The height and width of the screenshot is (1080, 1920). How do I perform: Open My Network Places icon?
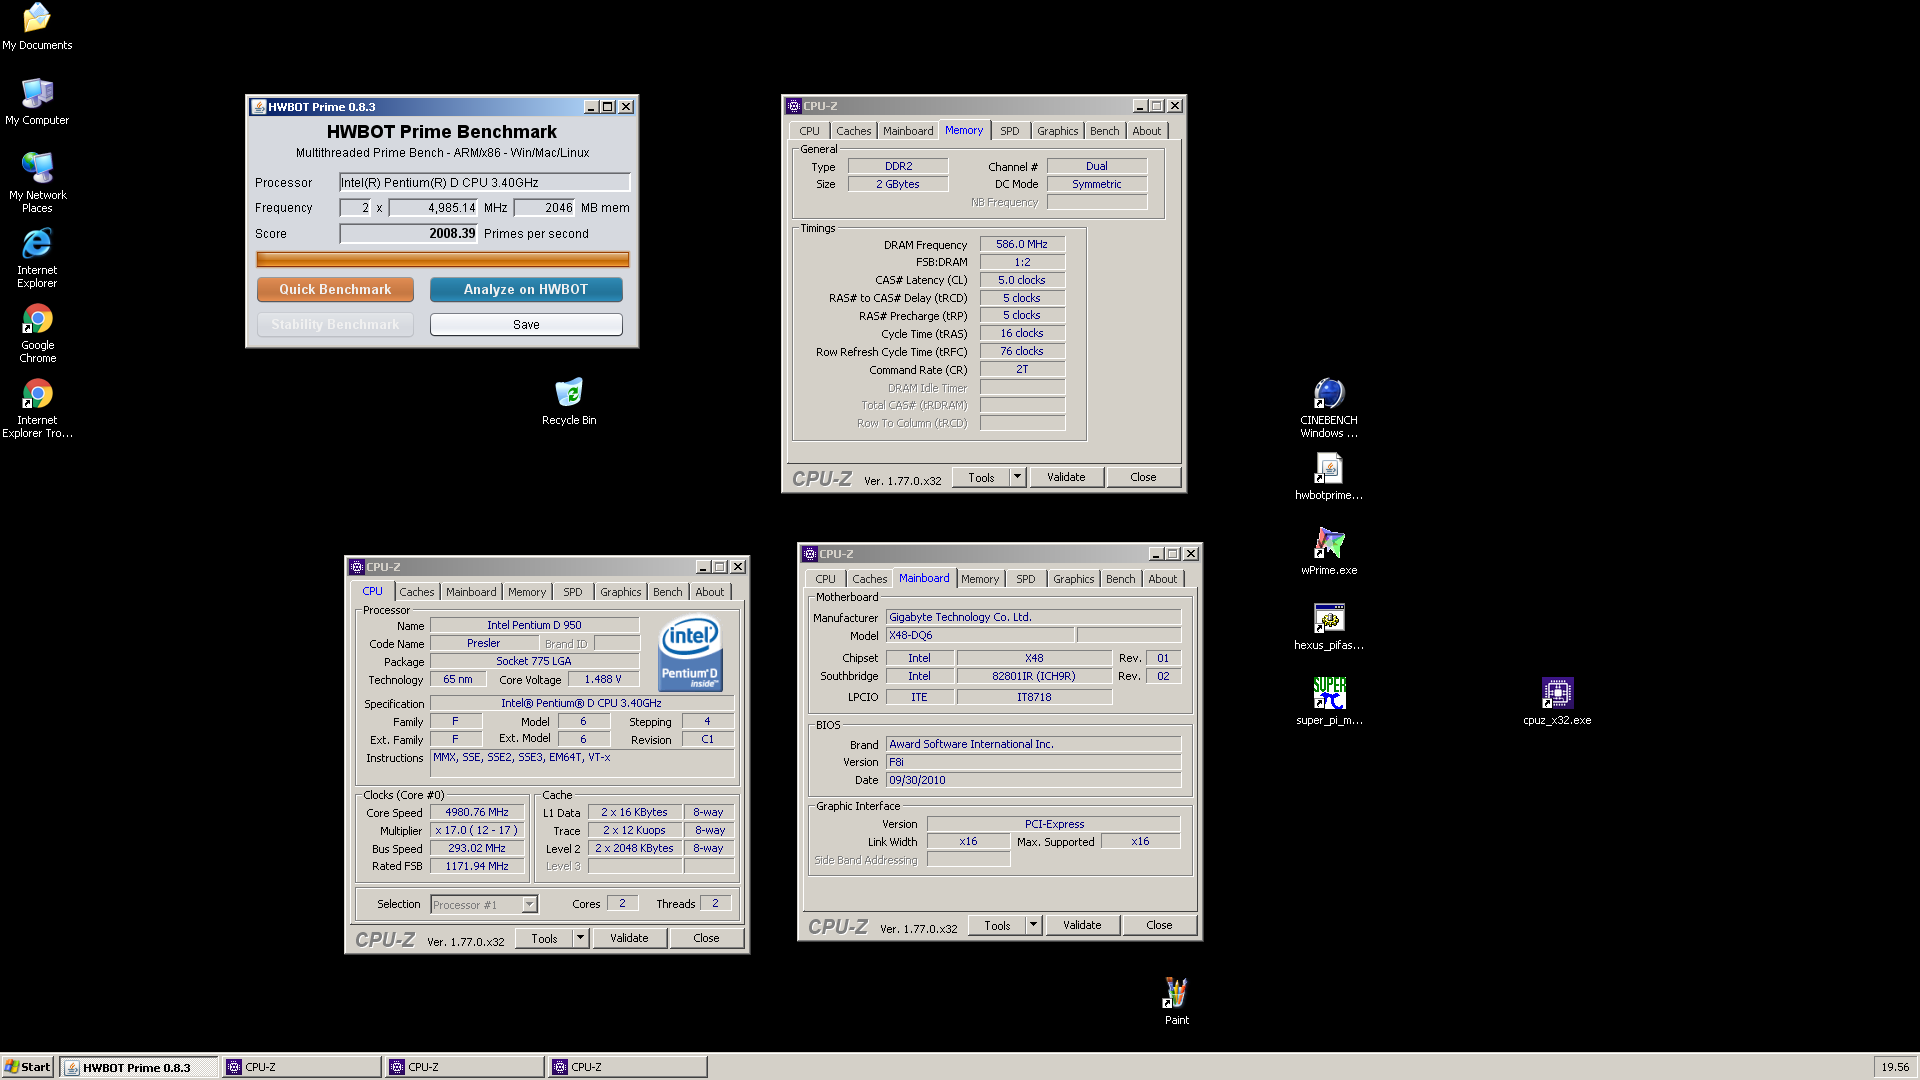(x=37, y=182)
